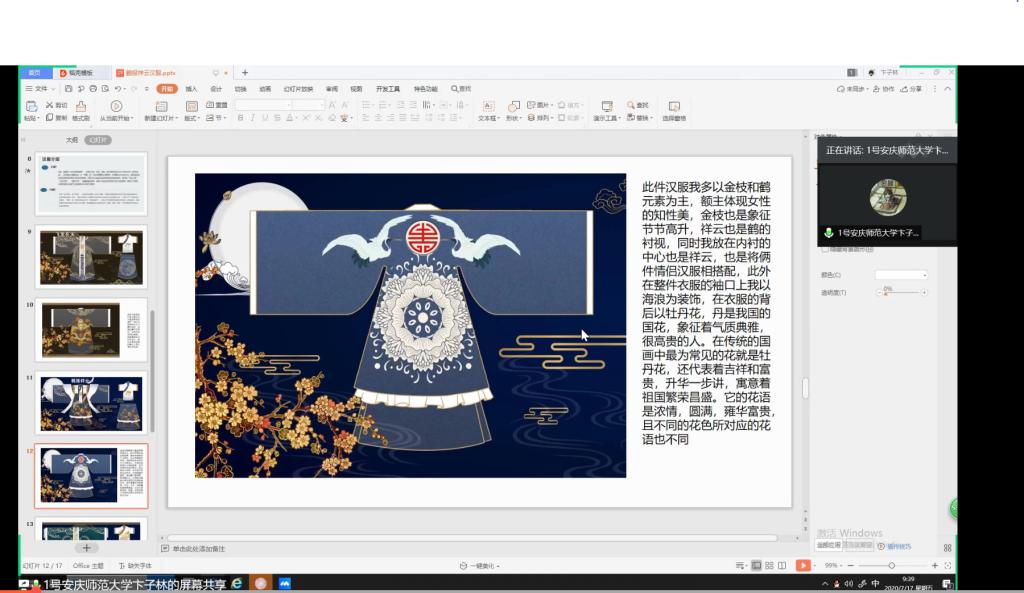Viewport: 1024px width, 593px height.
Task: Toggle the Bold formatting button
Action: [x=240, y=118]
